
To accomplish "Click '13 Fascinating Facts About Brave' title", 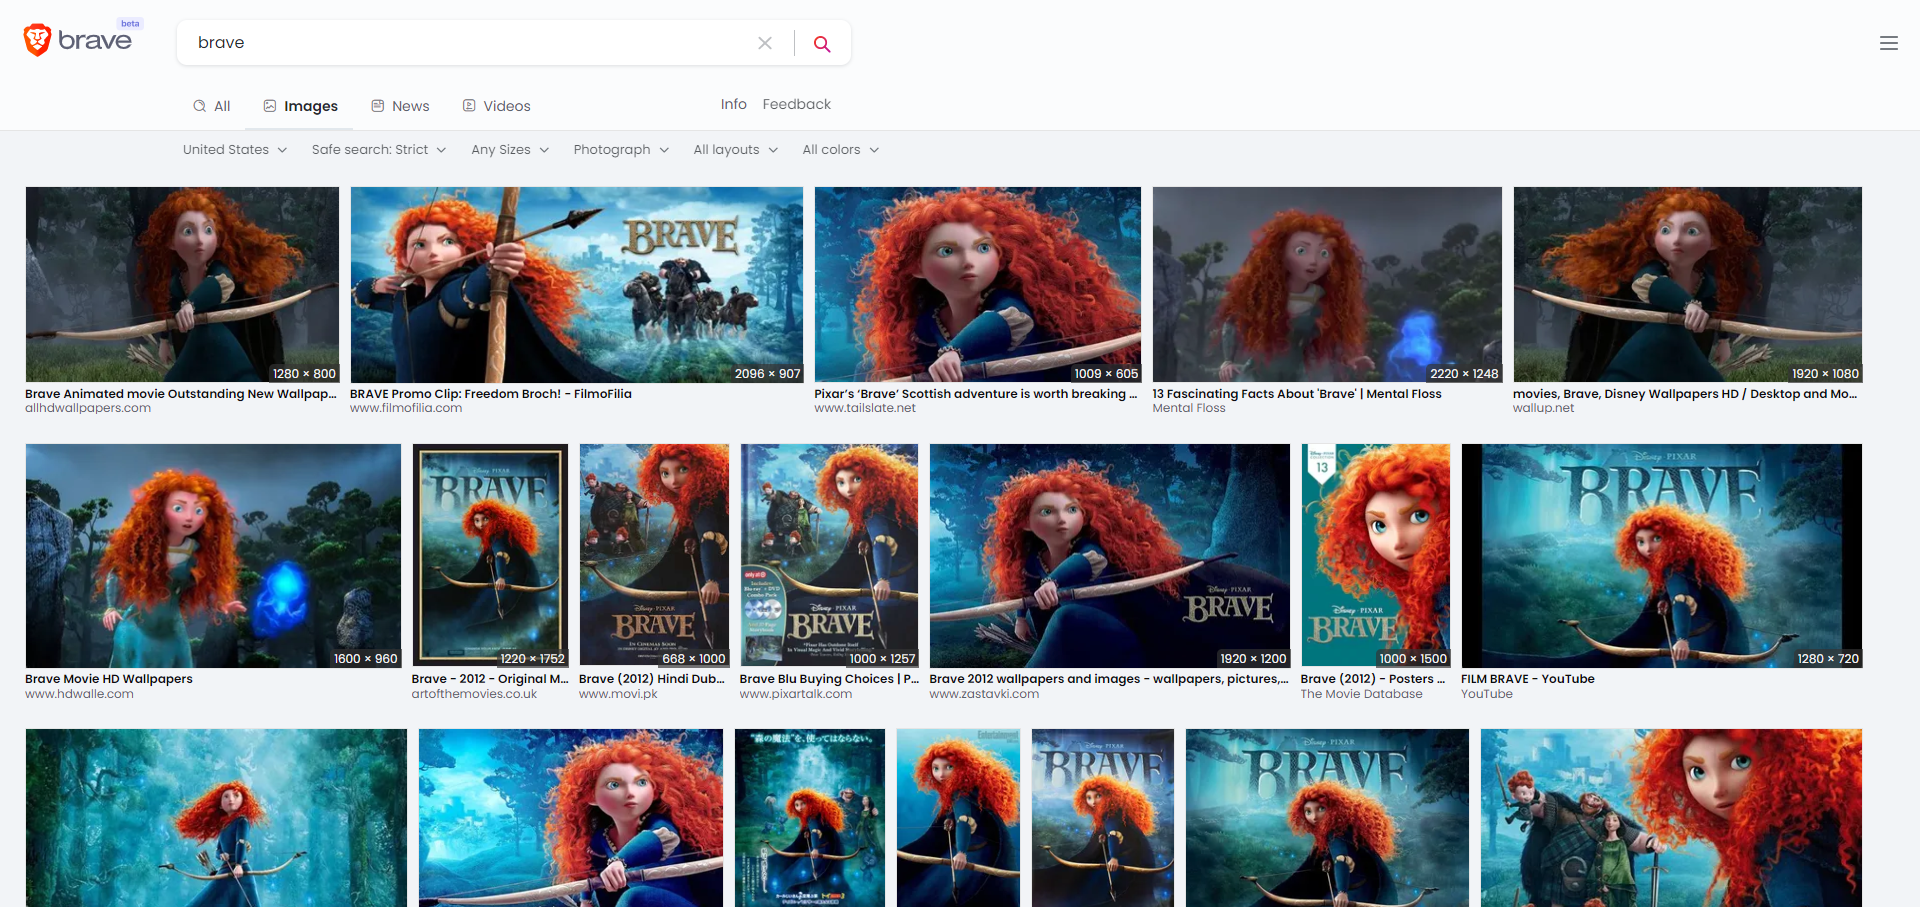I will 1296,394.
